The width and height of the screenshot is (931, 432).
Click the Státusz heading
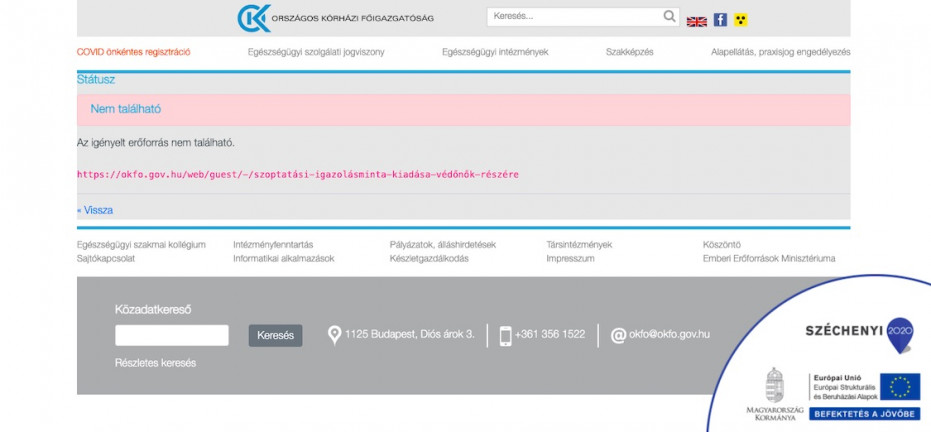tap(96, 80)
